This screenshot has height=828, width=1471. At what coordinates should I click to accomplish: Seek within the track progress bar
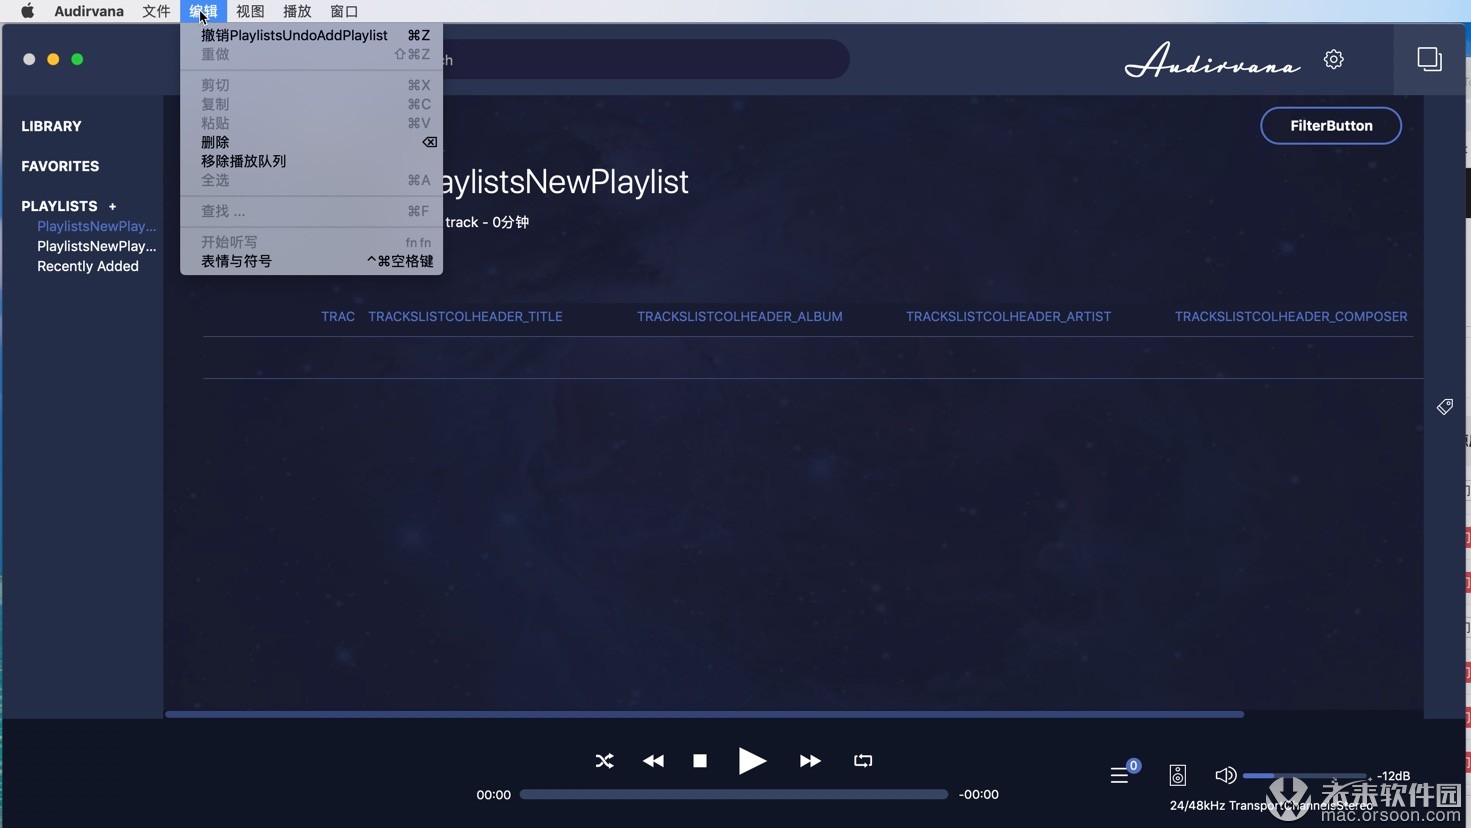click(x=733, y=794)
